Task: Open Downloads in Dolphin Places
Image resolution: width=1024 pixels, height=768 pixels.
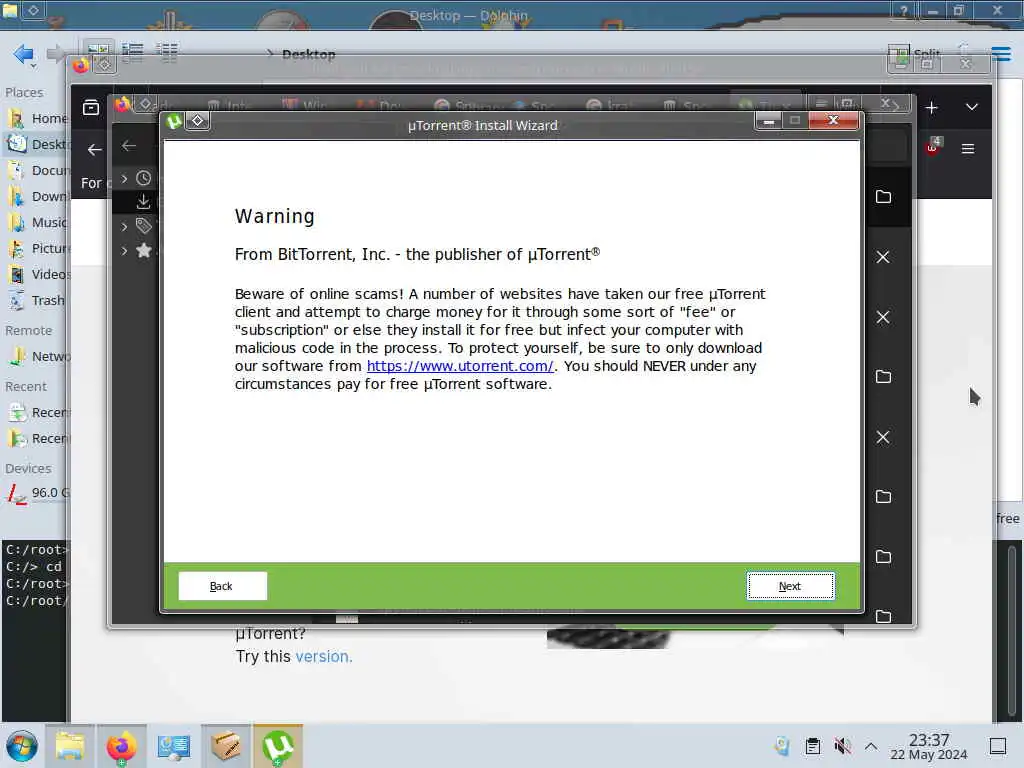Action: tap(36, 197)
